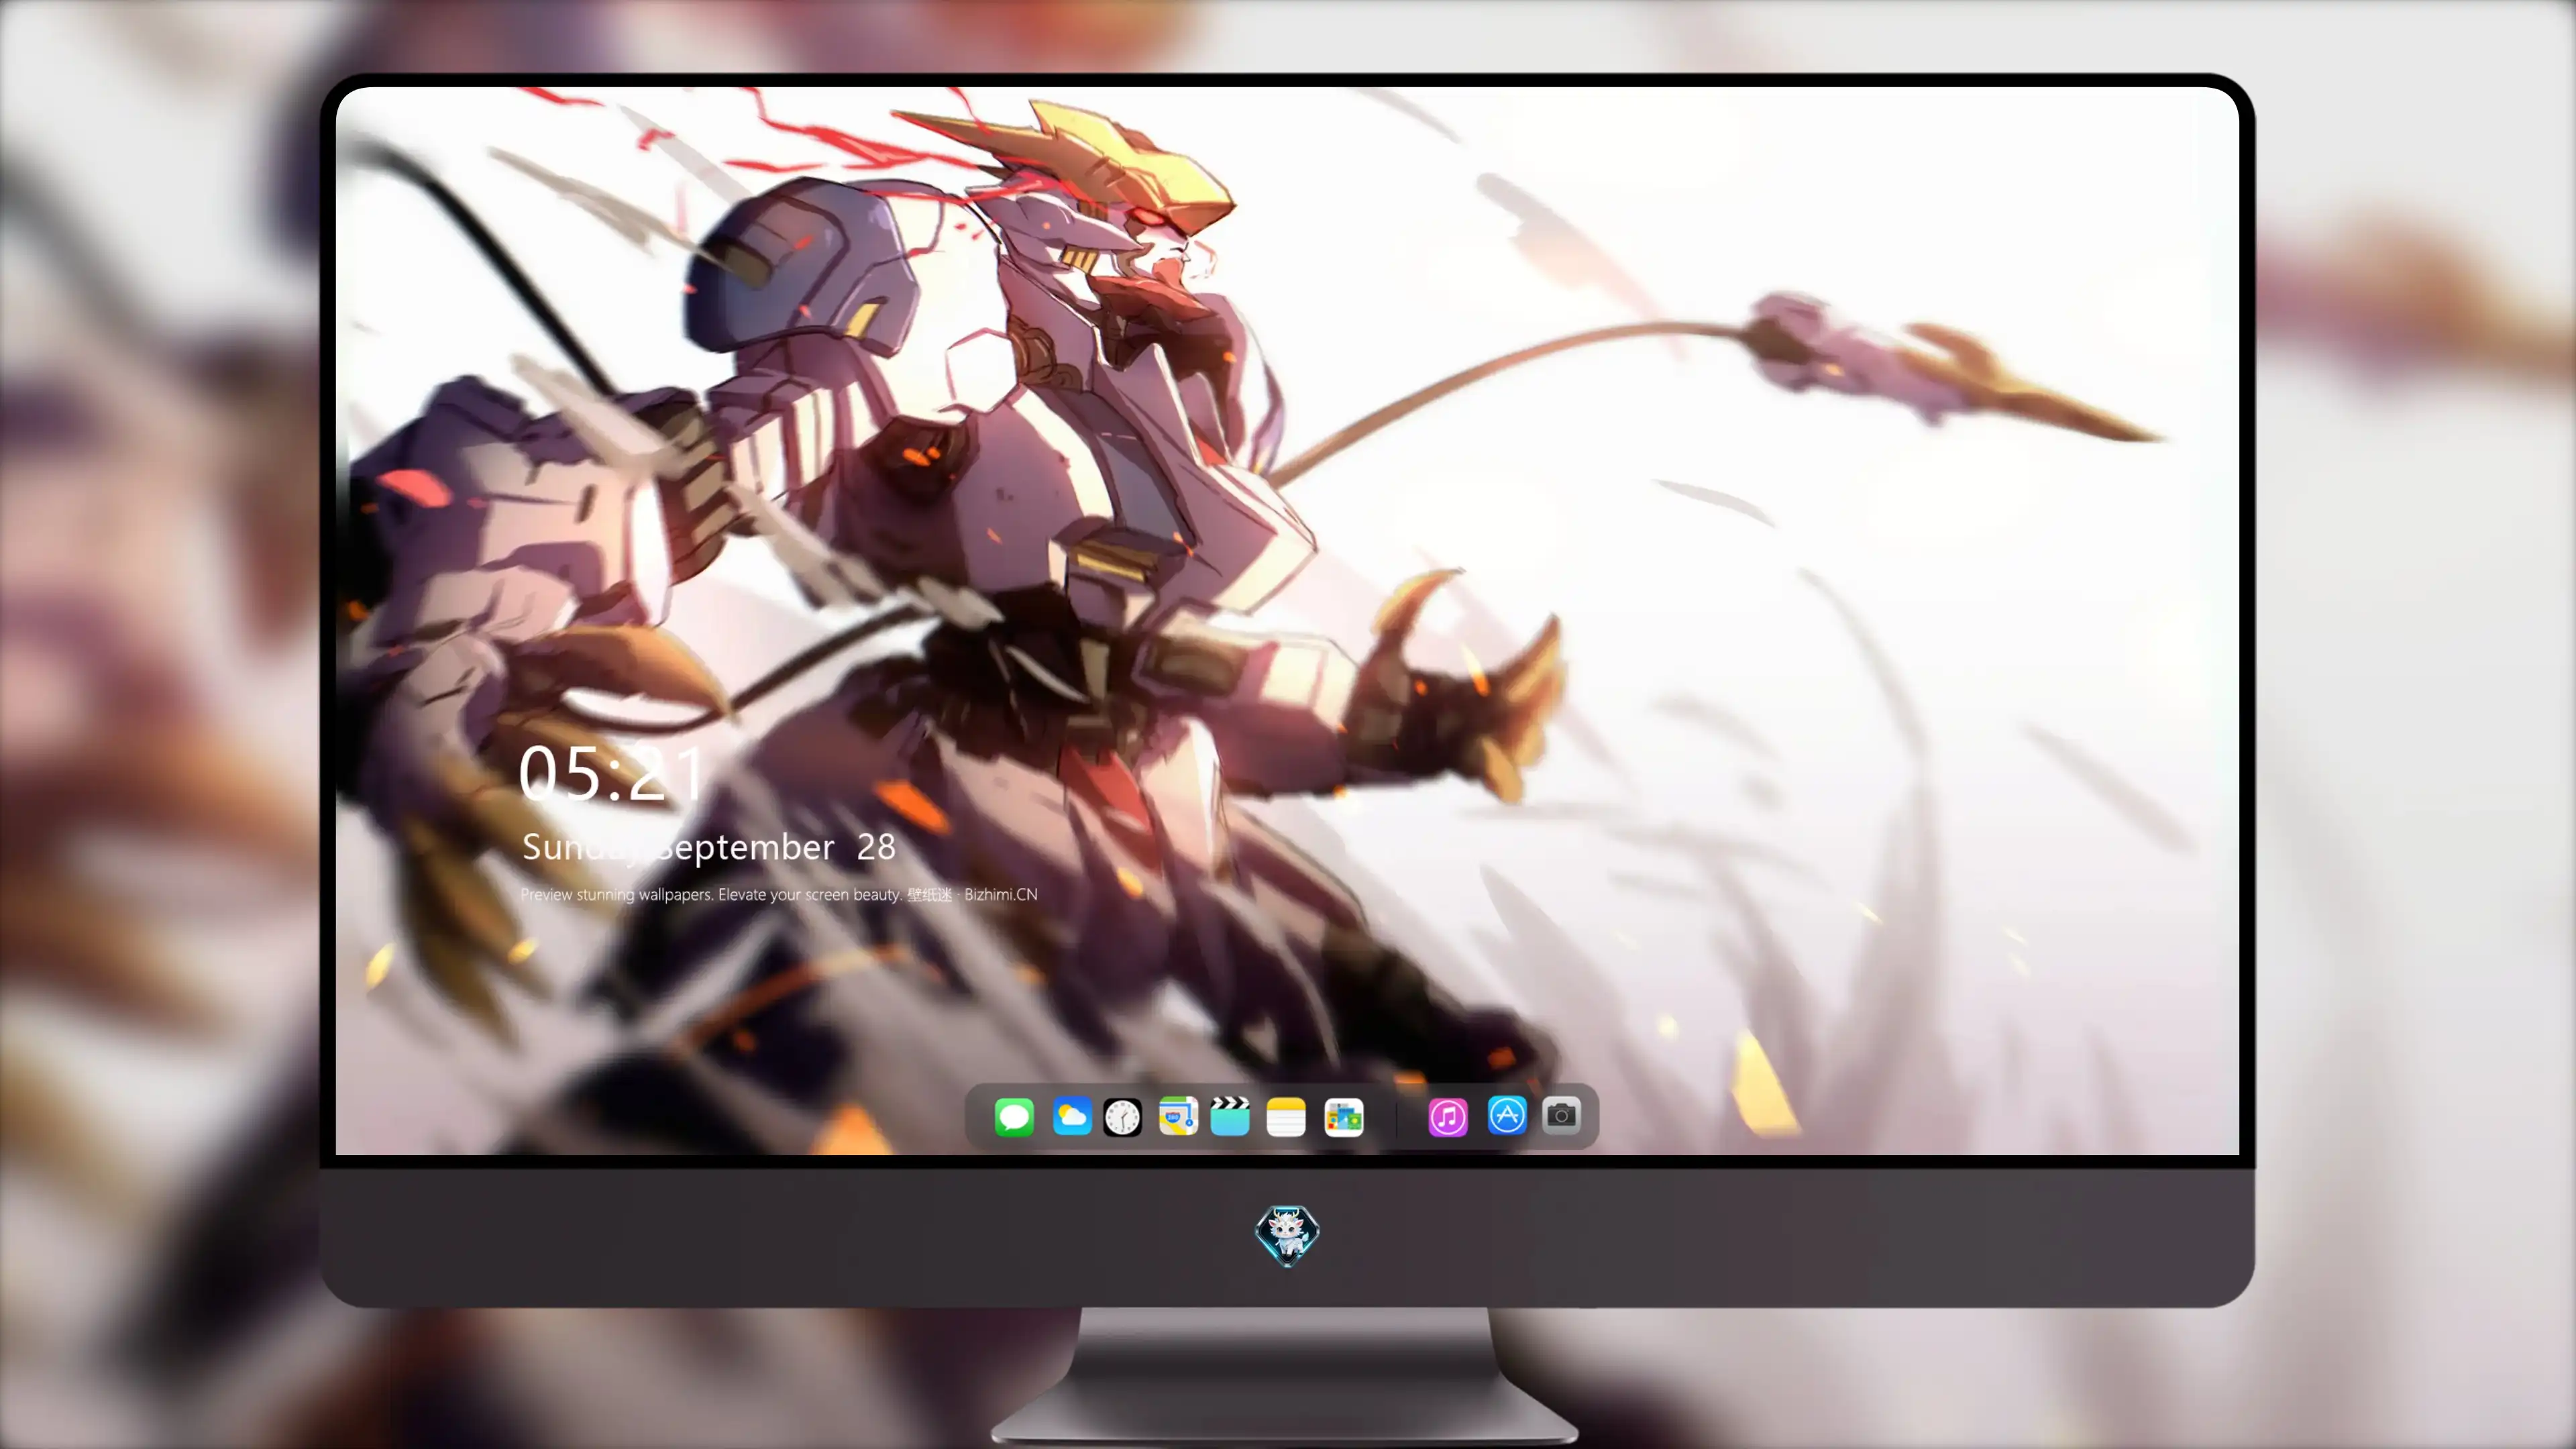Open the Maps app in the dock
Image resolution: width=2576 pixels, height=1449 pixels.
click(1178, 1116)
